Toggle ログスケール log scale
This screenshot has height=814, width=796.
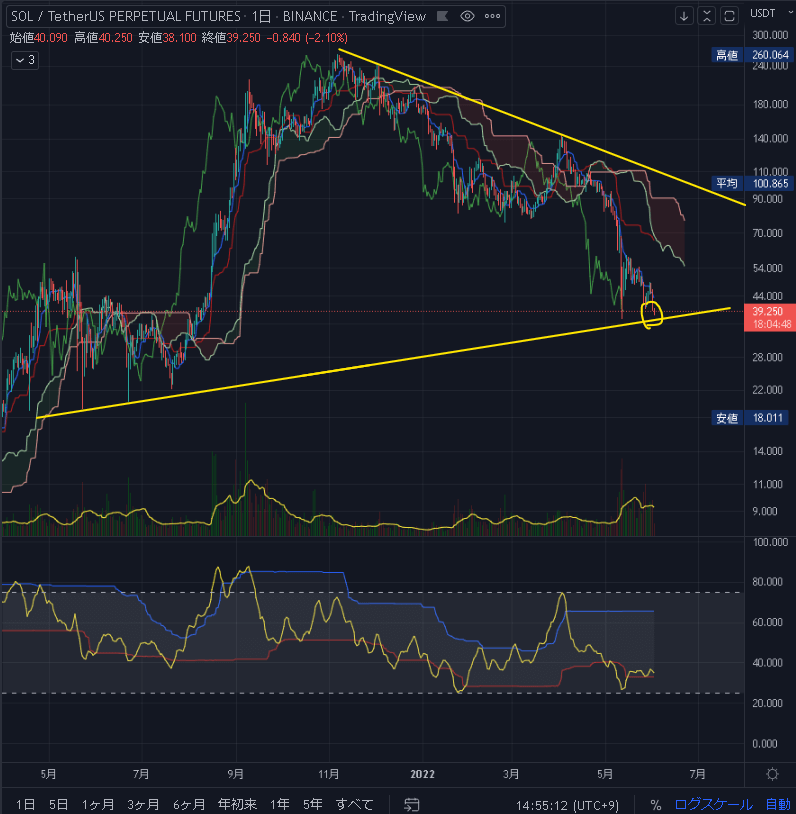(713, 804)
